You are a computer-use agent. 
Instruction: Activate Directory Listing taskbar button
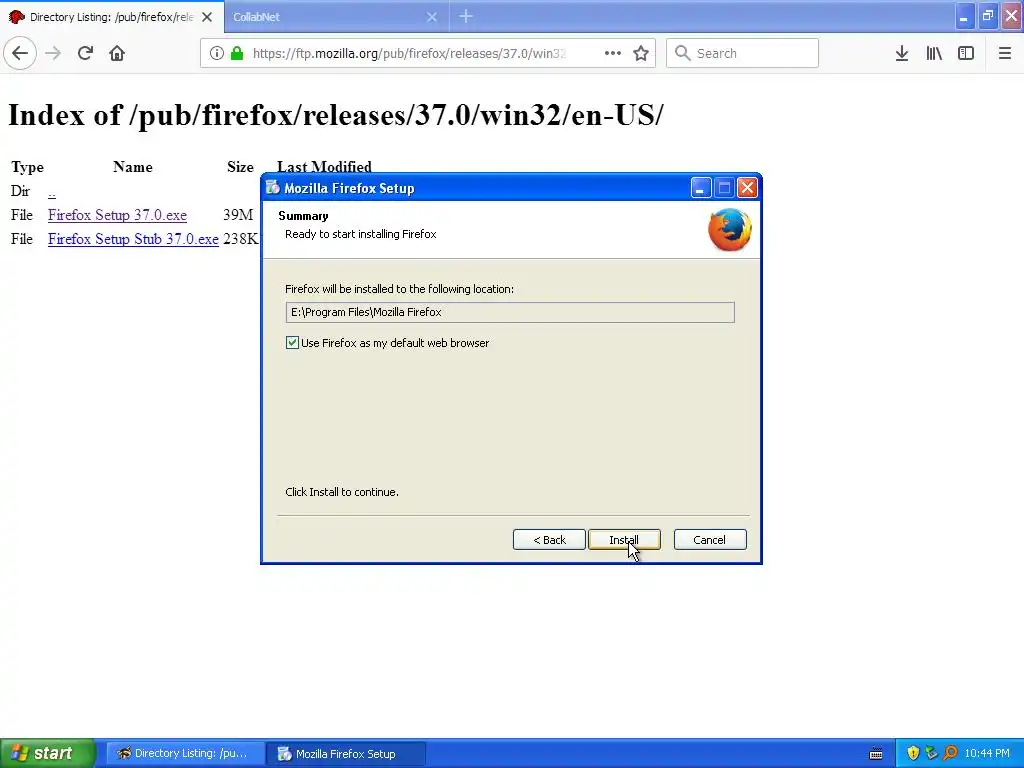click(x=185, y=754)
